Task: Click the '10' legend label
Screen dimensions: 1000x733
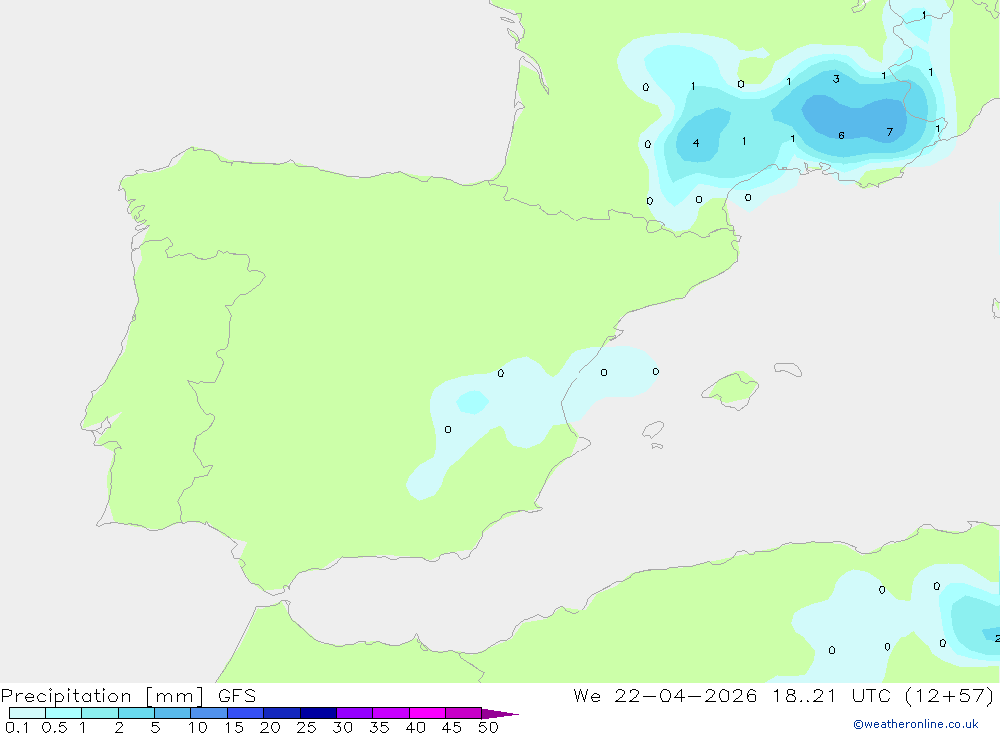Action: (x=197, y=727)
